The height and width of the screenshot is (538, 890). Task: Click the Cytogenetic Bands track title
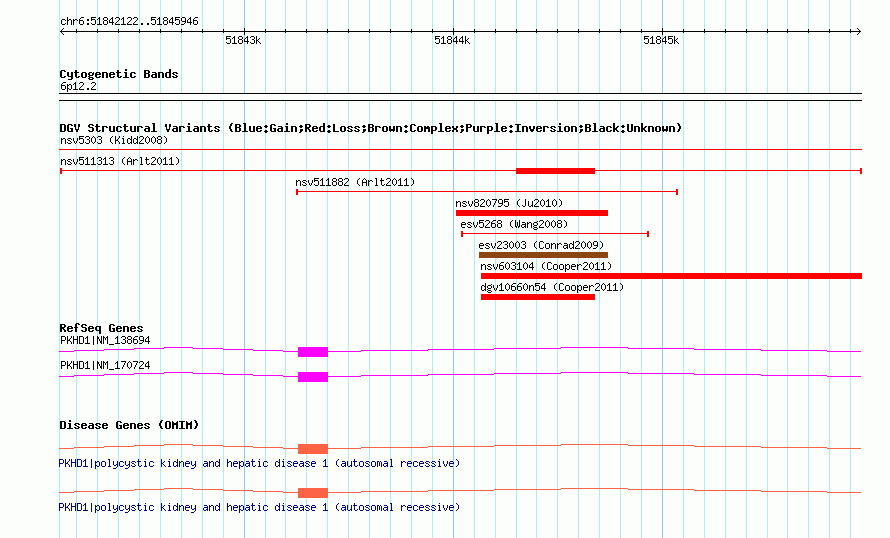tap(119, 74)
